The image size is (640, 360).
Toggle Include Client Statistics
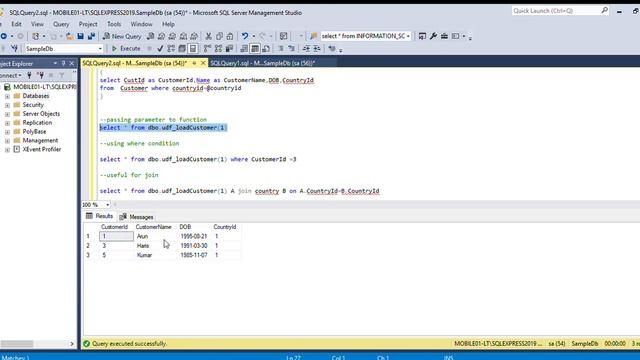[229, 49]
